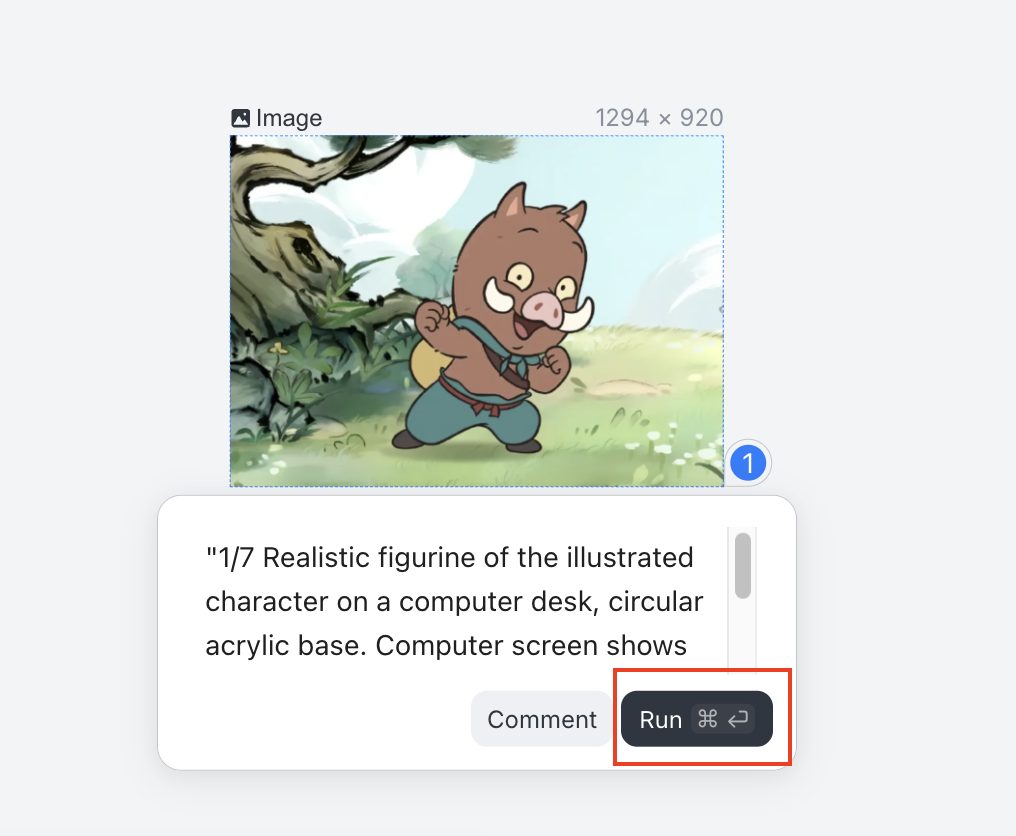Click the grassy meadow area of the image
The width and height of the screenshot is (1016, 836).
(640, 400)
